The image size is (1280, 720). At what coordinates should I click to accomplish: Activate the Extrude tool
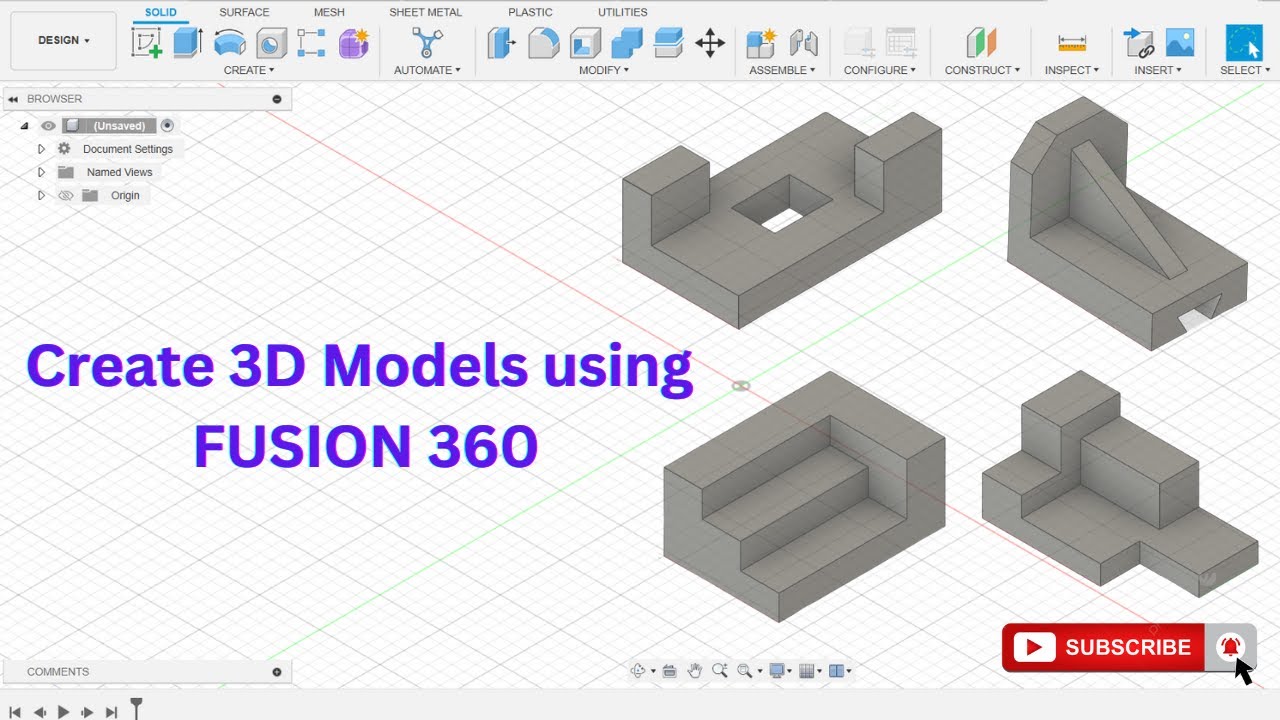tap(188, 43)
